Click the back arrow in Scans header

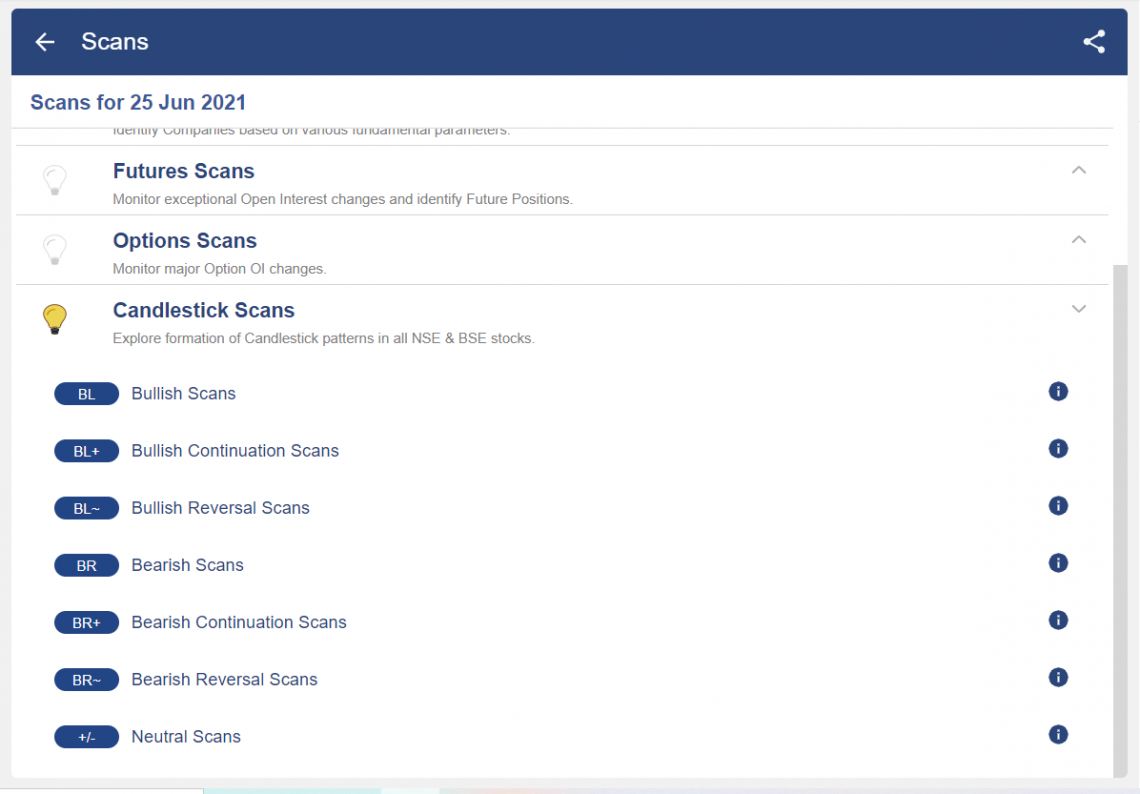point(45,42)
